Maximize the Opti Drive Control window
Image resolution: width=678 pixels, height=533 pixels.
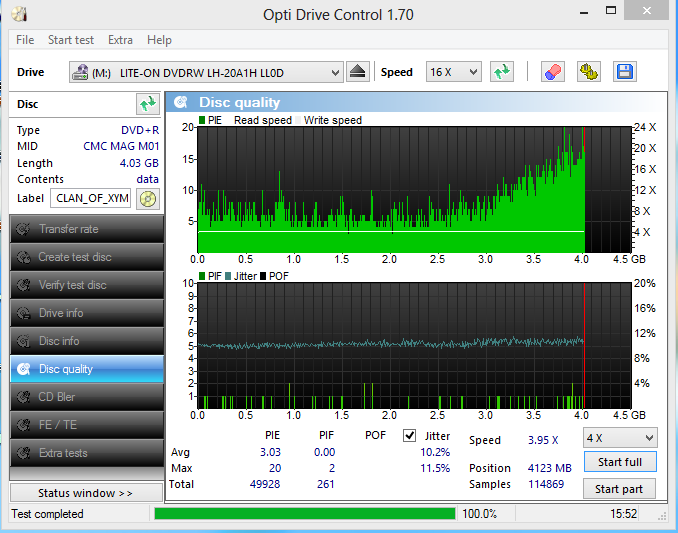(611, 11)
